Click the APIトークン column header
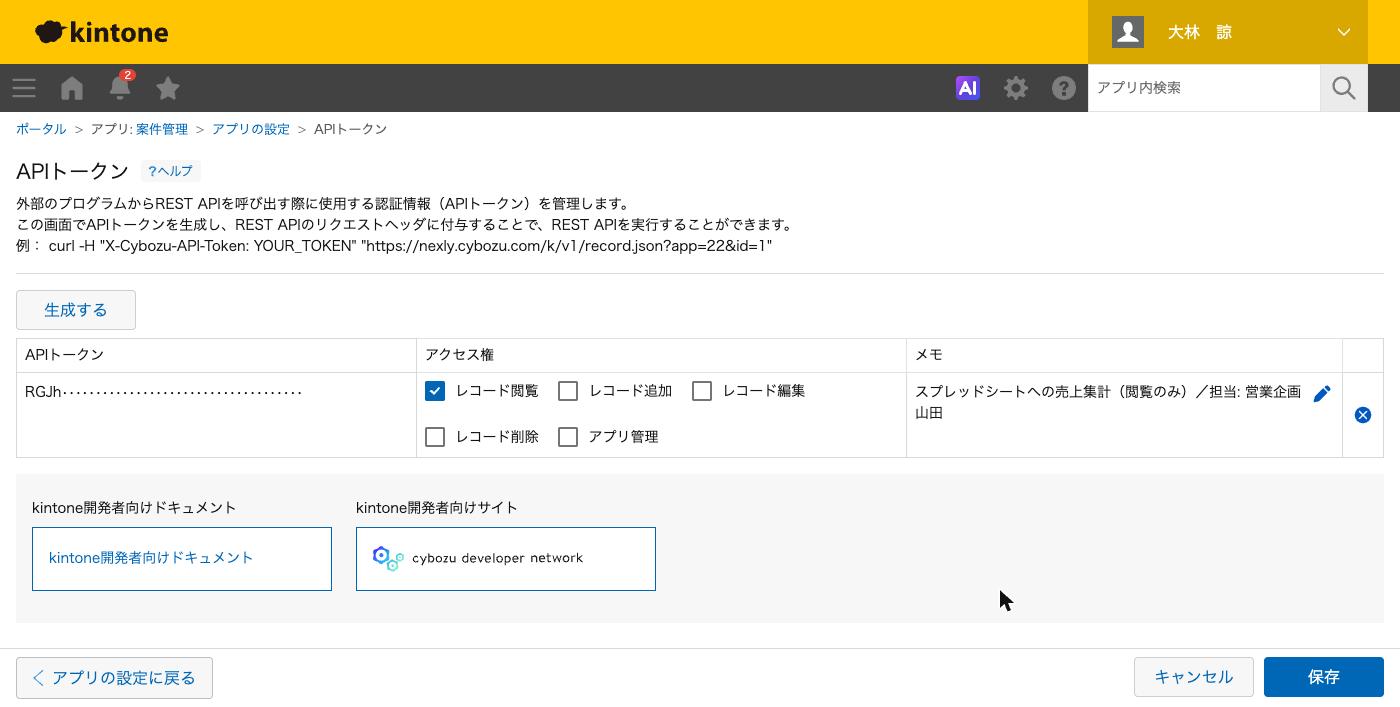The height and width of the screenshot is (707, 1400). (65, 355)
